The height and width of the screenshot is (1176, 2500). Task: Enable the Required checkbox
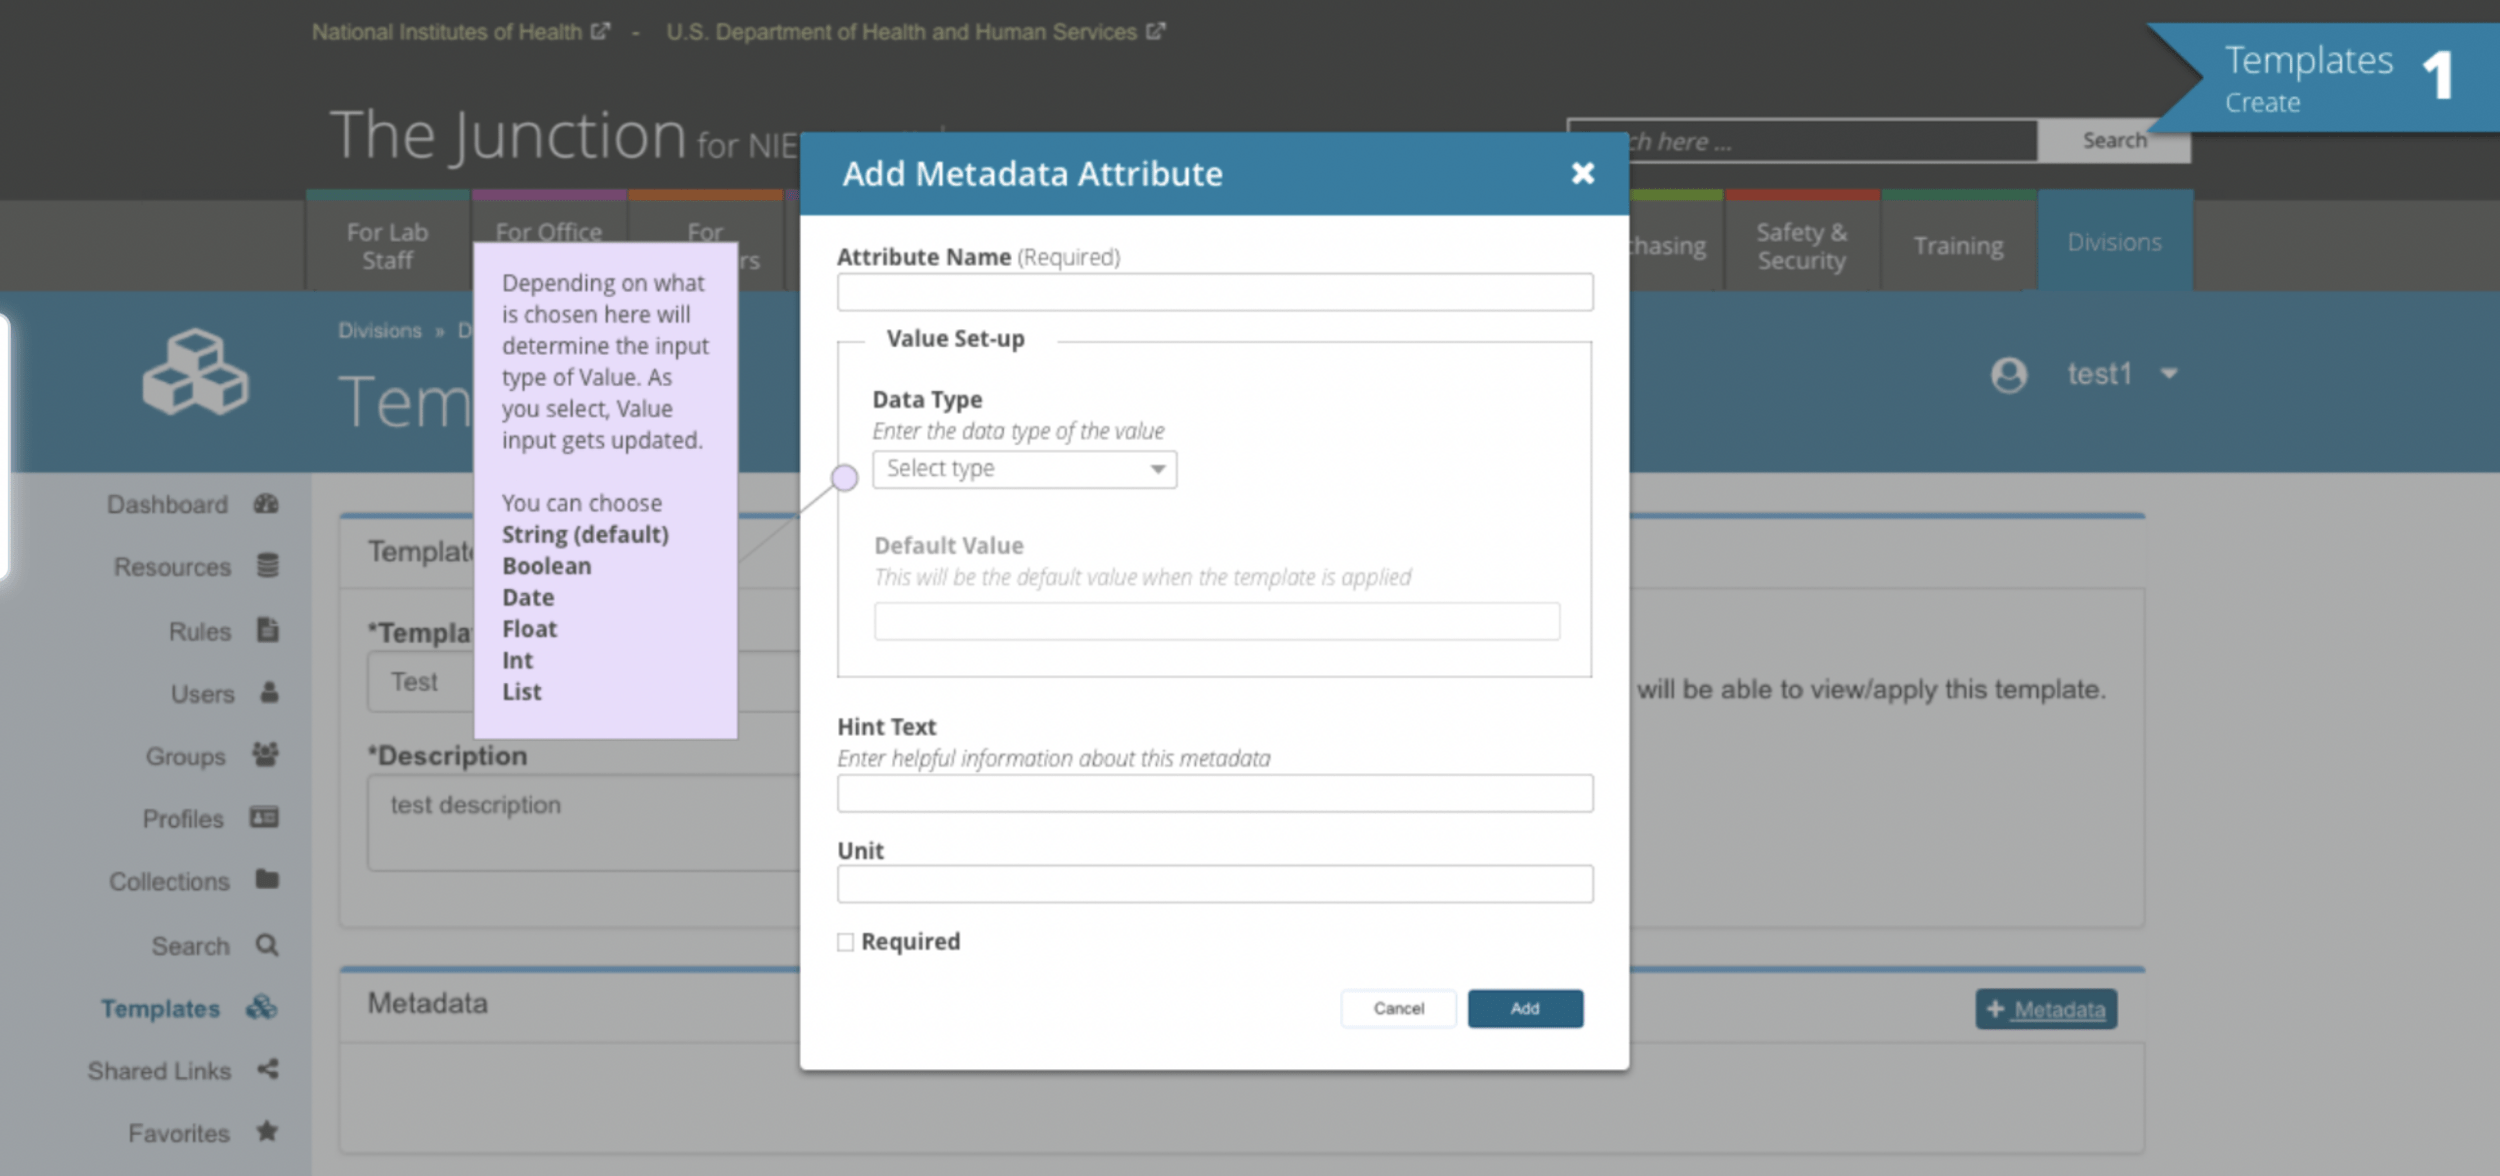846,942
